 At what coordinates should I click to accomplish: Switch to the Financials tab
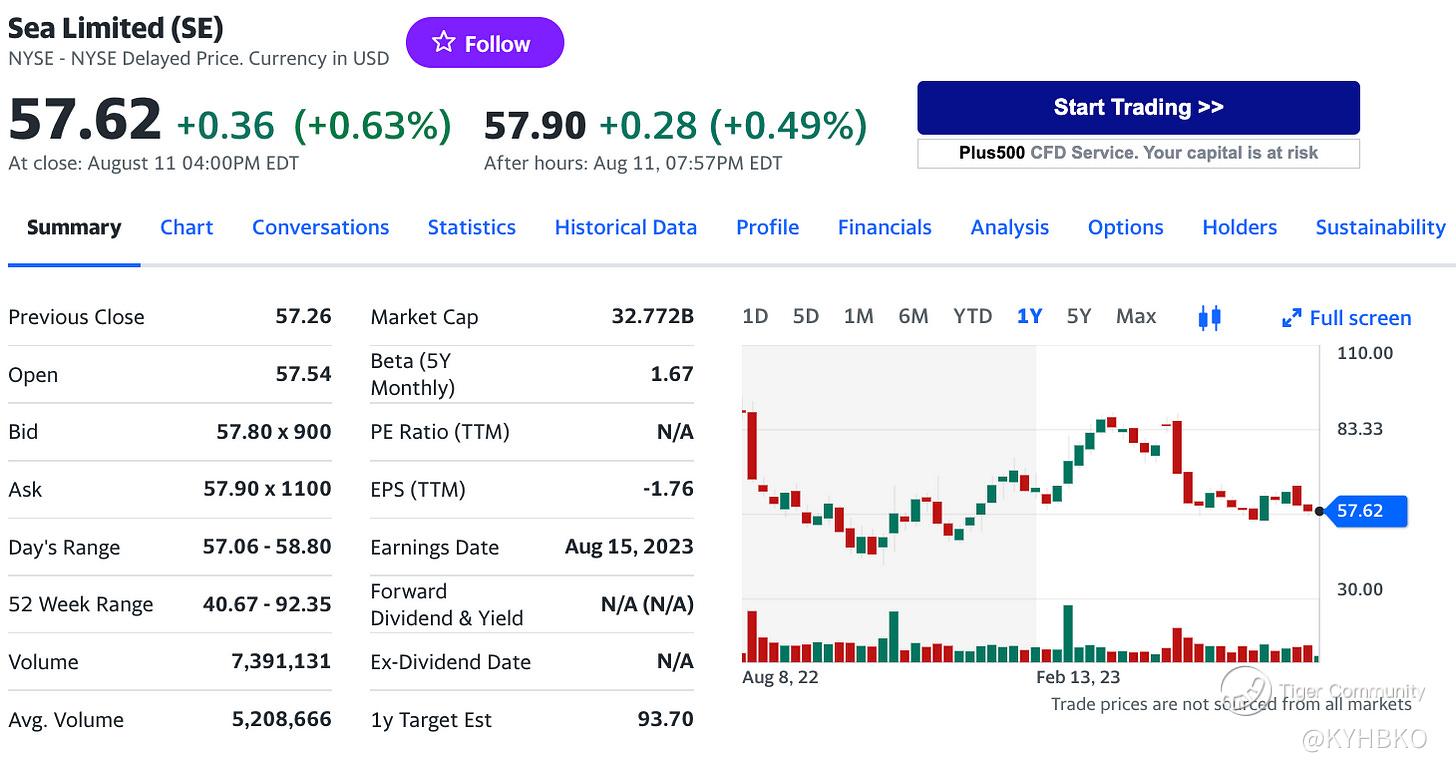pos(884,227)
